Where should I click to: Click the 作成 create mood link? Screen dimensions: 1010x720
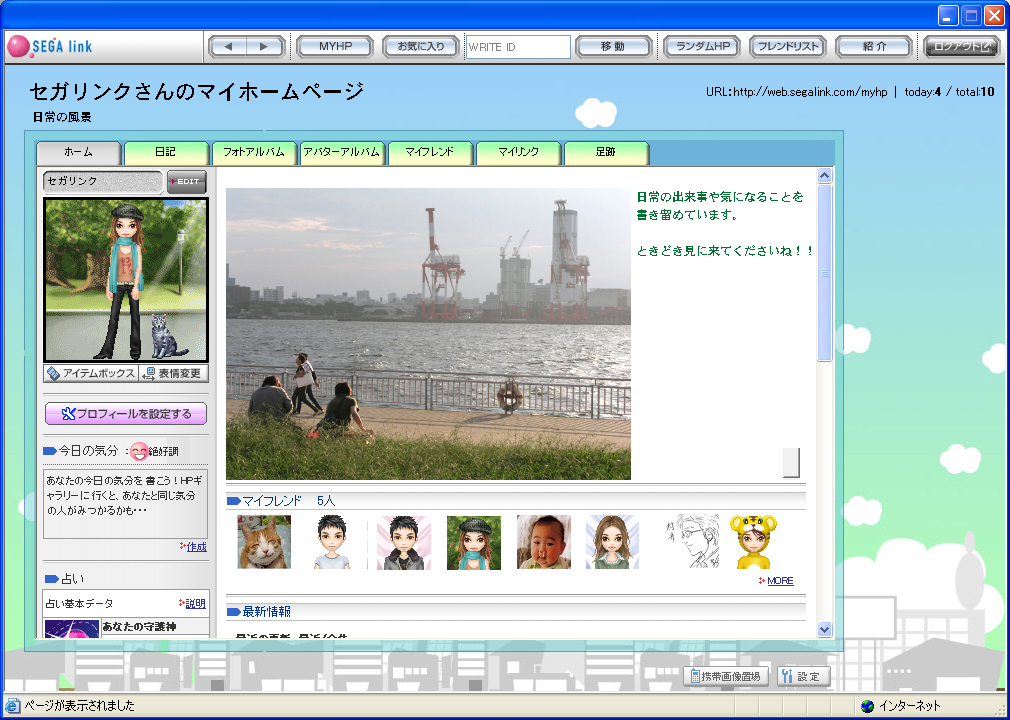195,547
